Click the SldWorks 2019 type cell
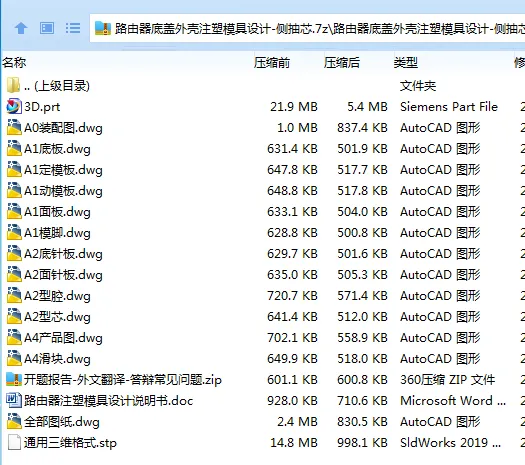The width and height of the screenshot is (525, 465). pyautogui.click(x=450, y=443)
